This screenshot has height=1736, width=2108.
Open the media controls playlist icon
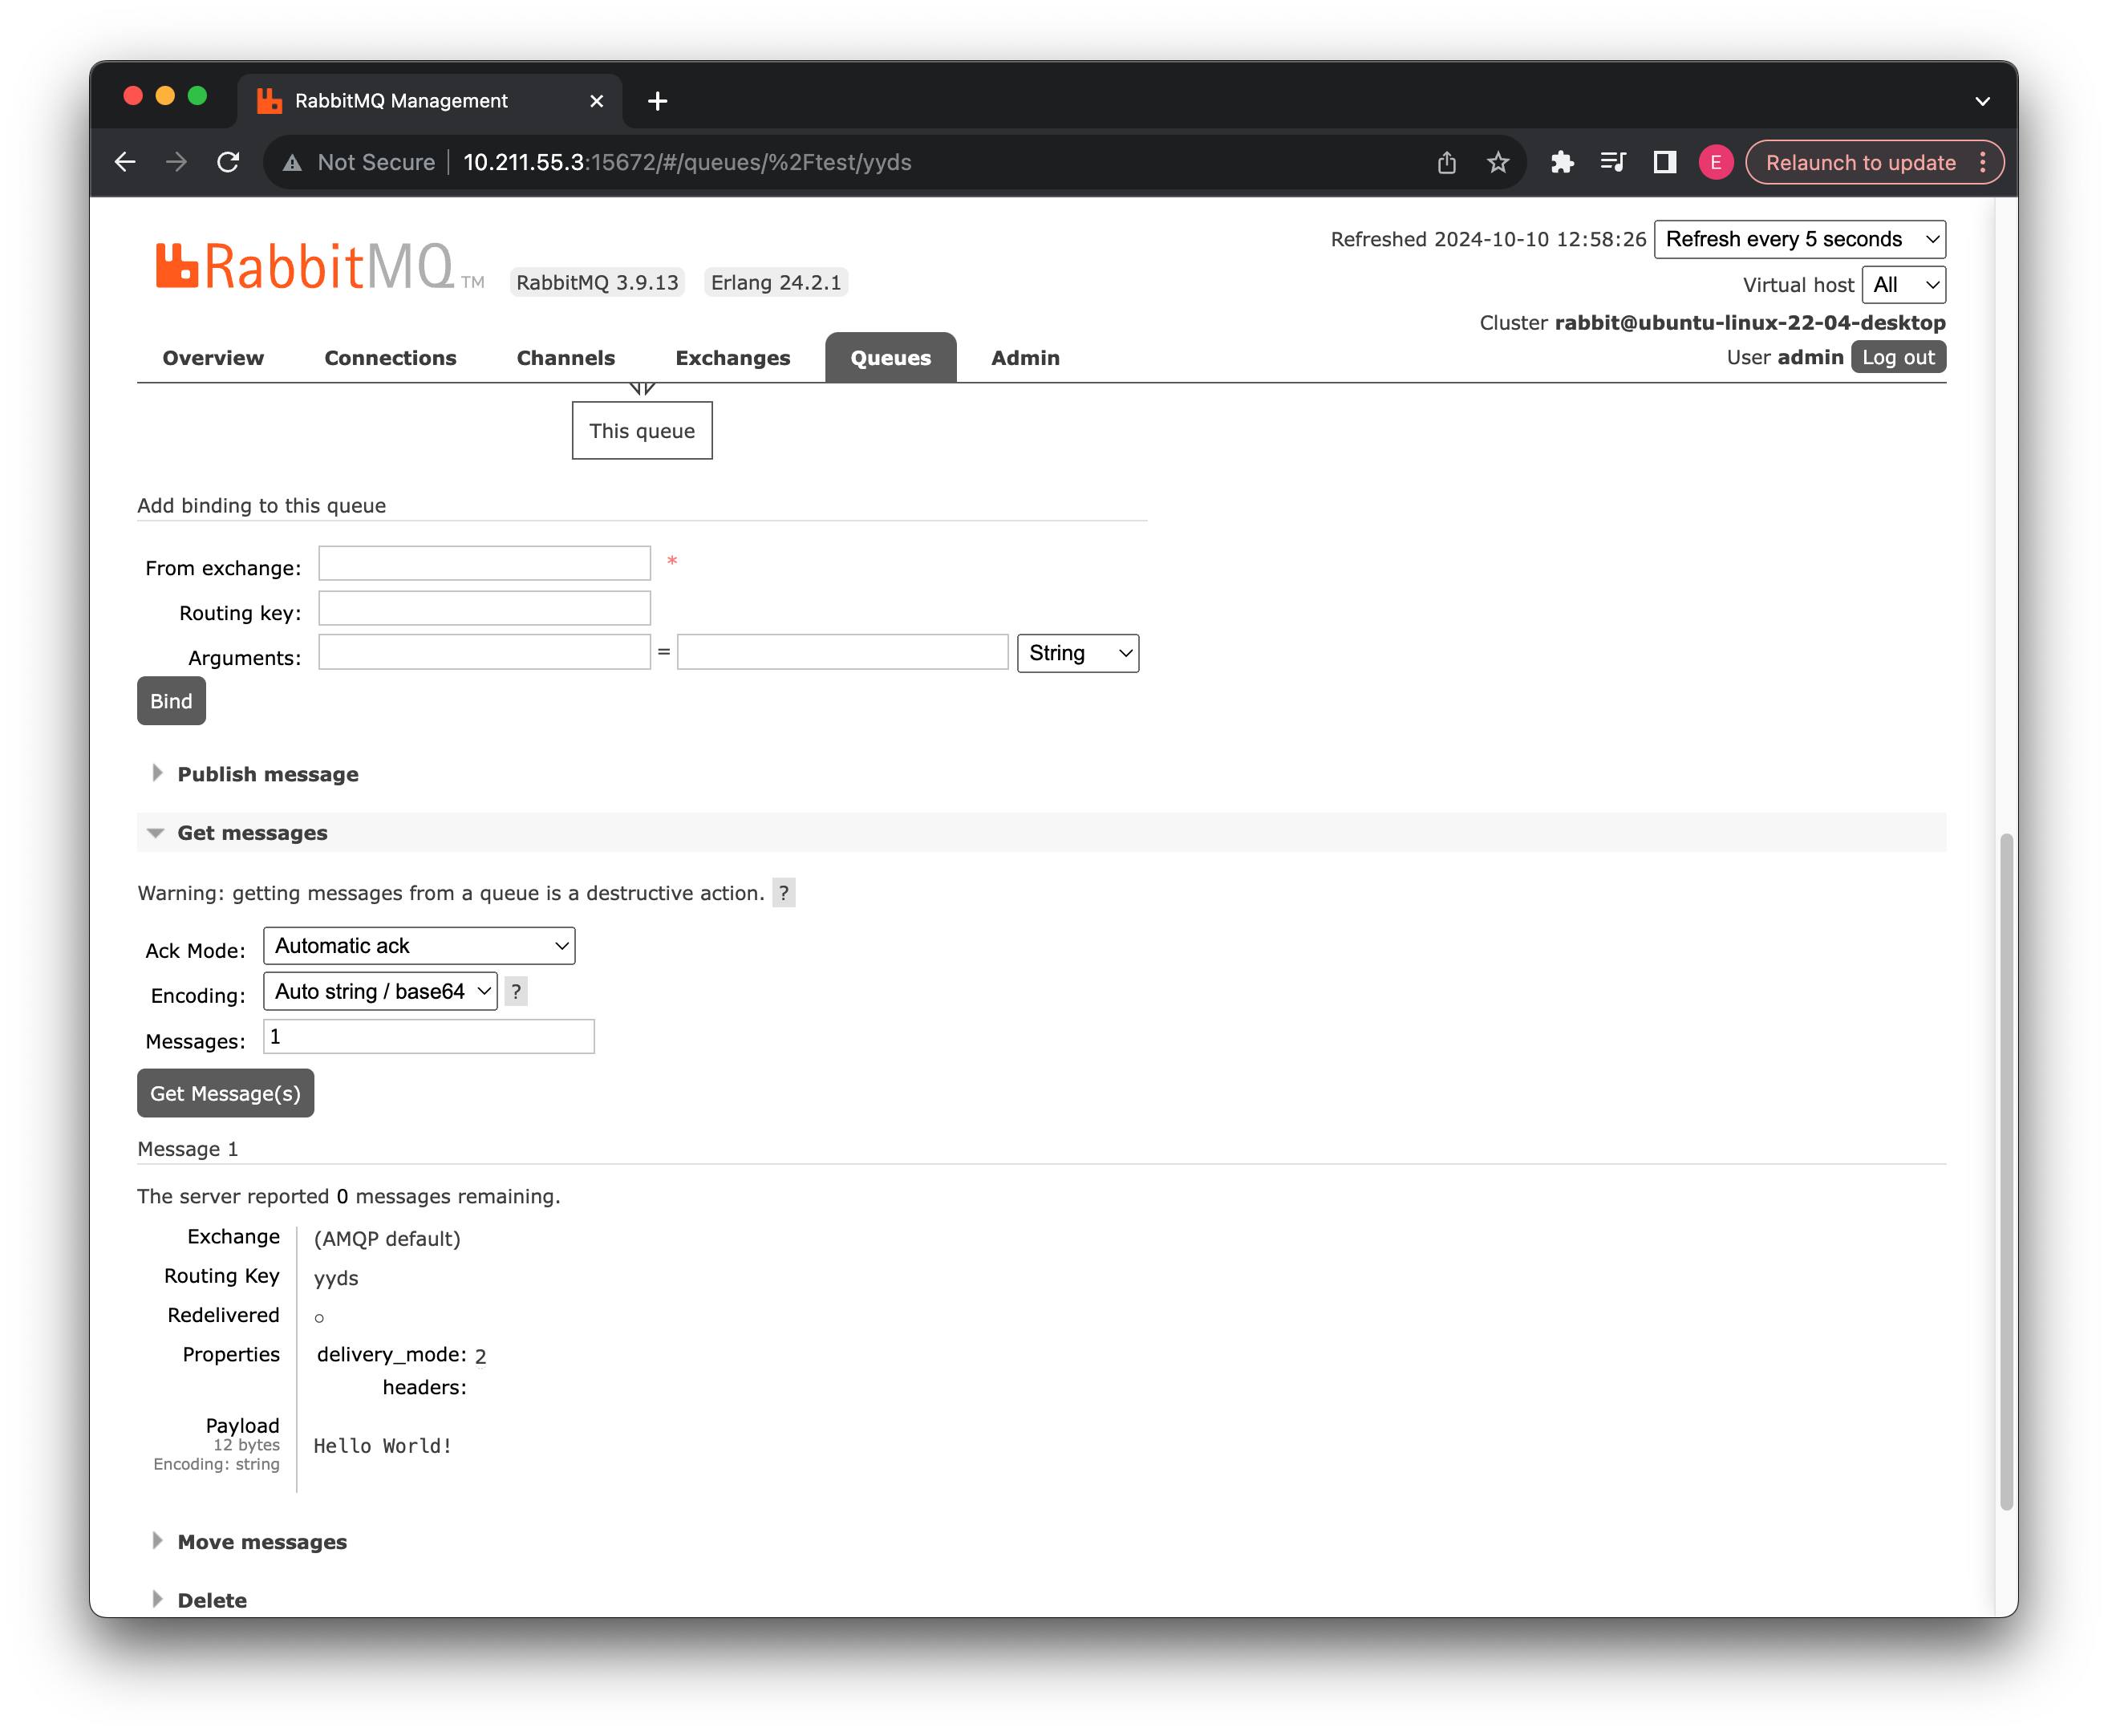point(1612,162)
